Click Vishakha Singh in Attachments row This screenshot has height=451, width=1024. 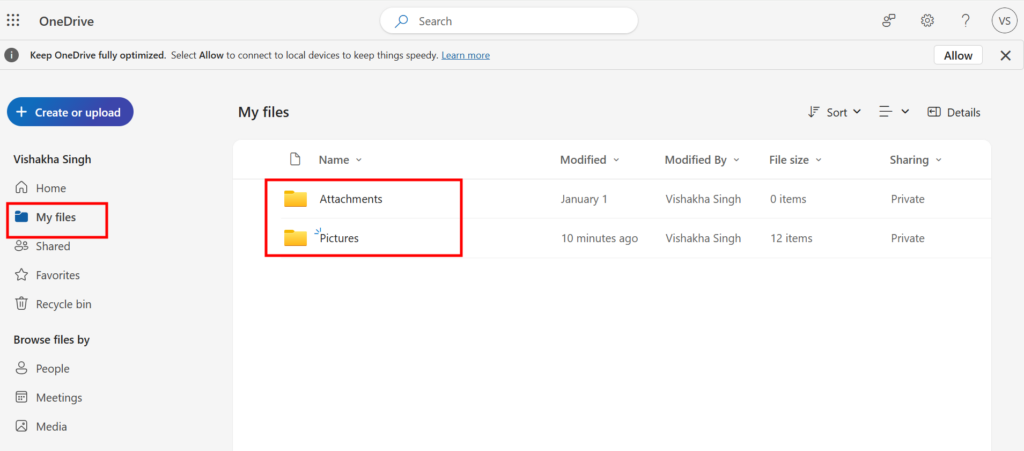[x=703, y=199]
